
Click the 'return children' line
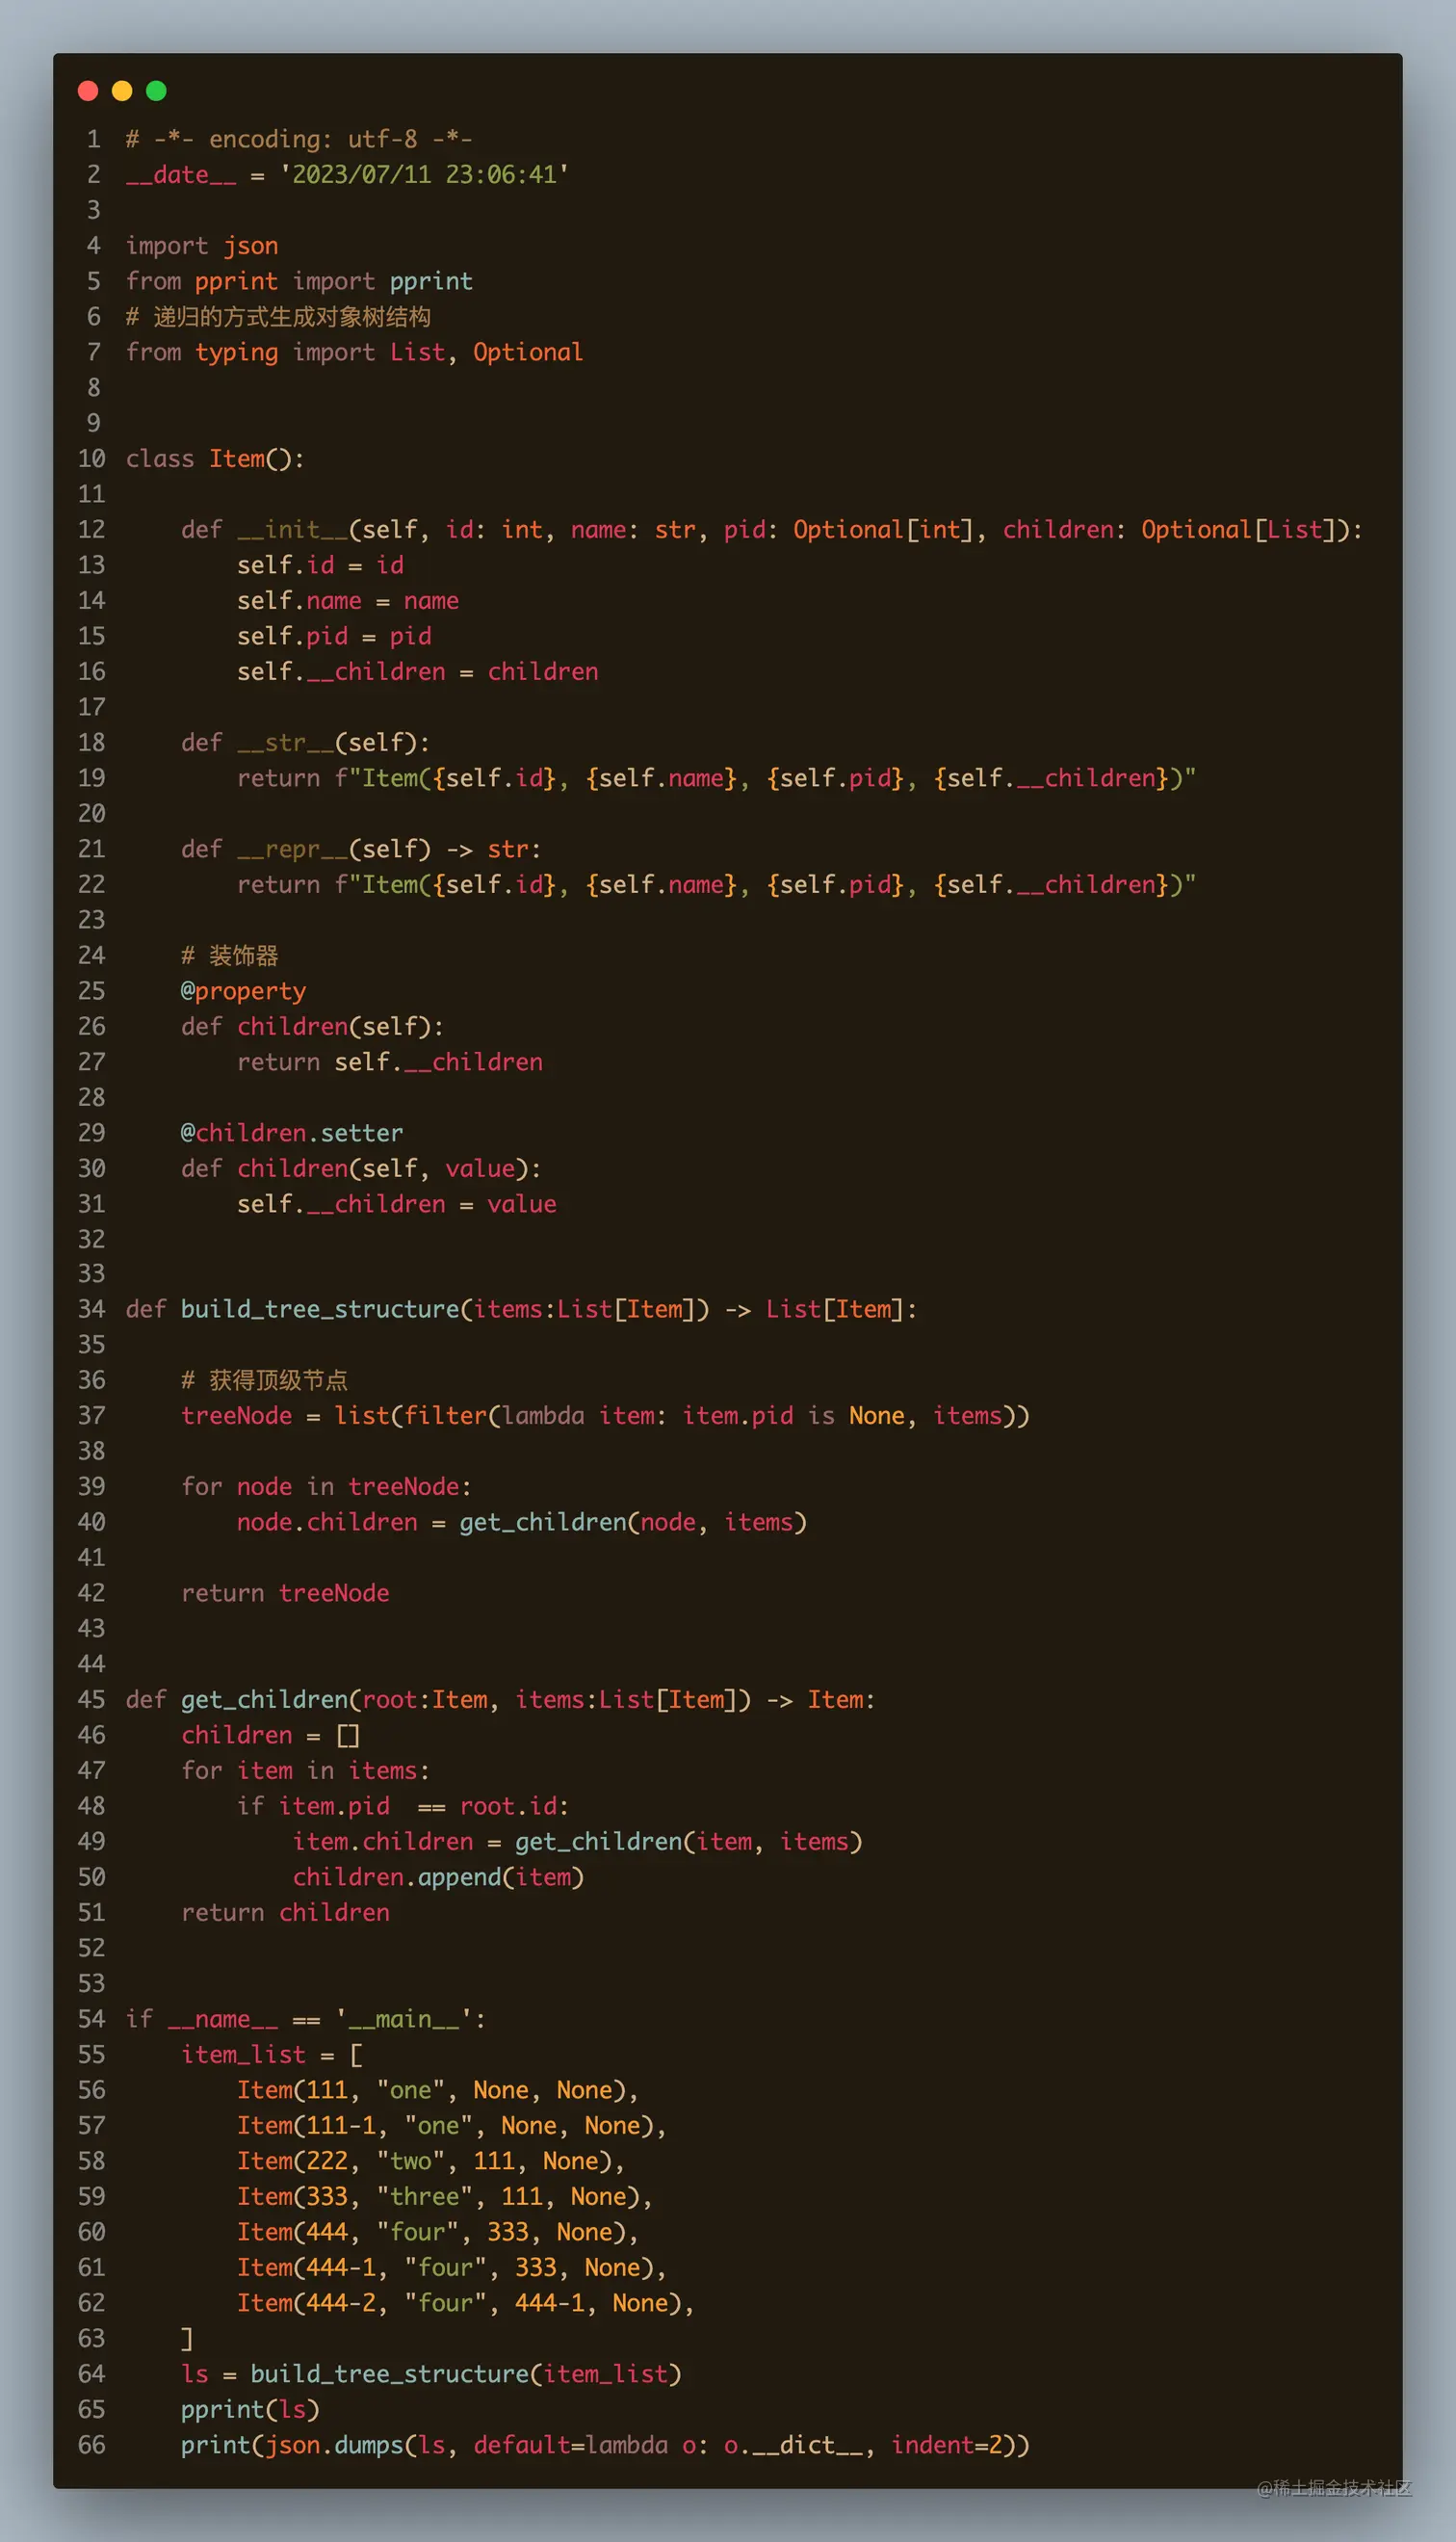tap(285, 1913)
